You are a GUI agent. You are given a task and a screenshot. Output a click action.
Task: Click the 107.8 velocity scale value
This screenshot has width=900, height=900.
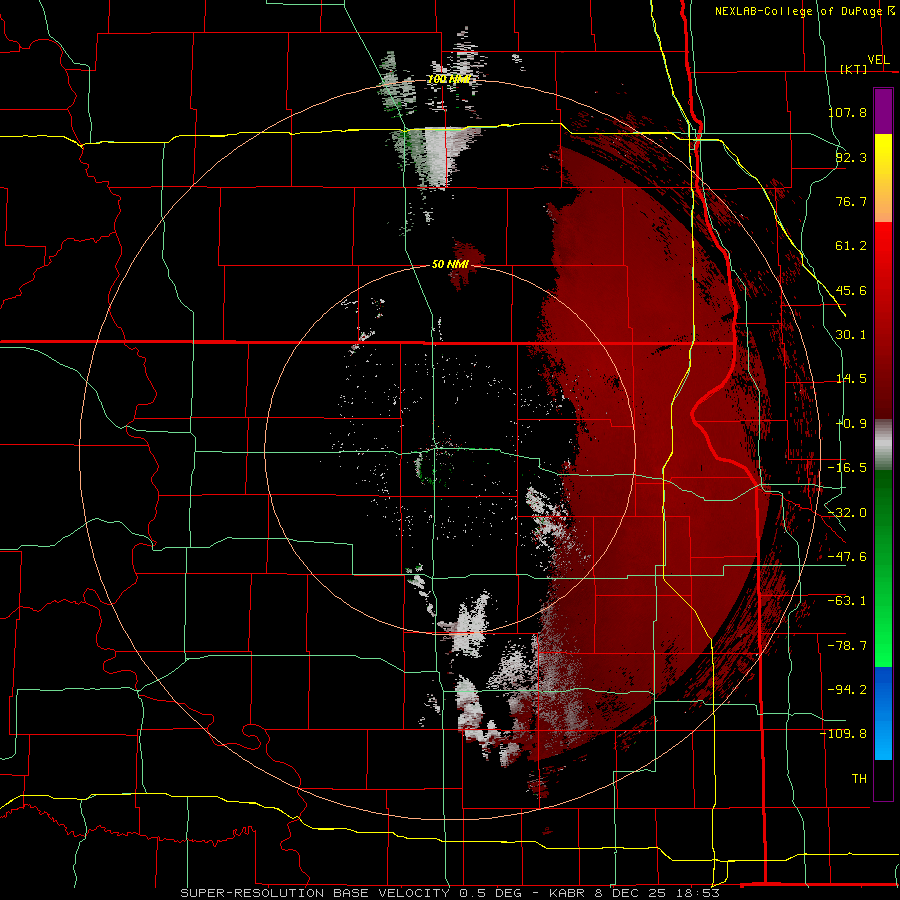point(847,112)
